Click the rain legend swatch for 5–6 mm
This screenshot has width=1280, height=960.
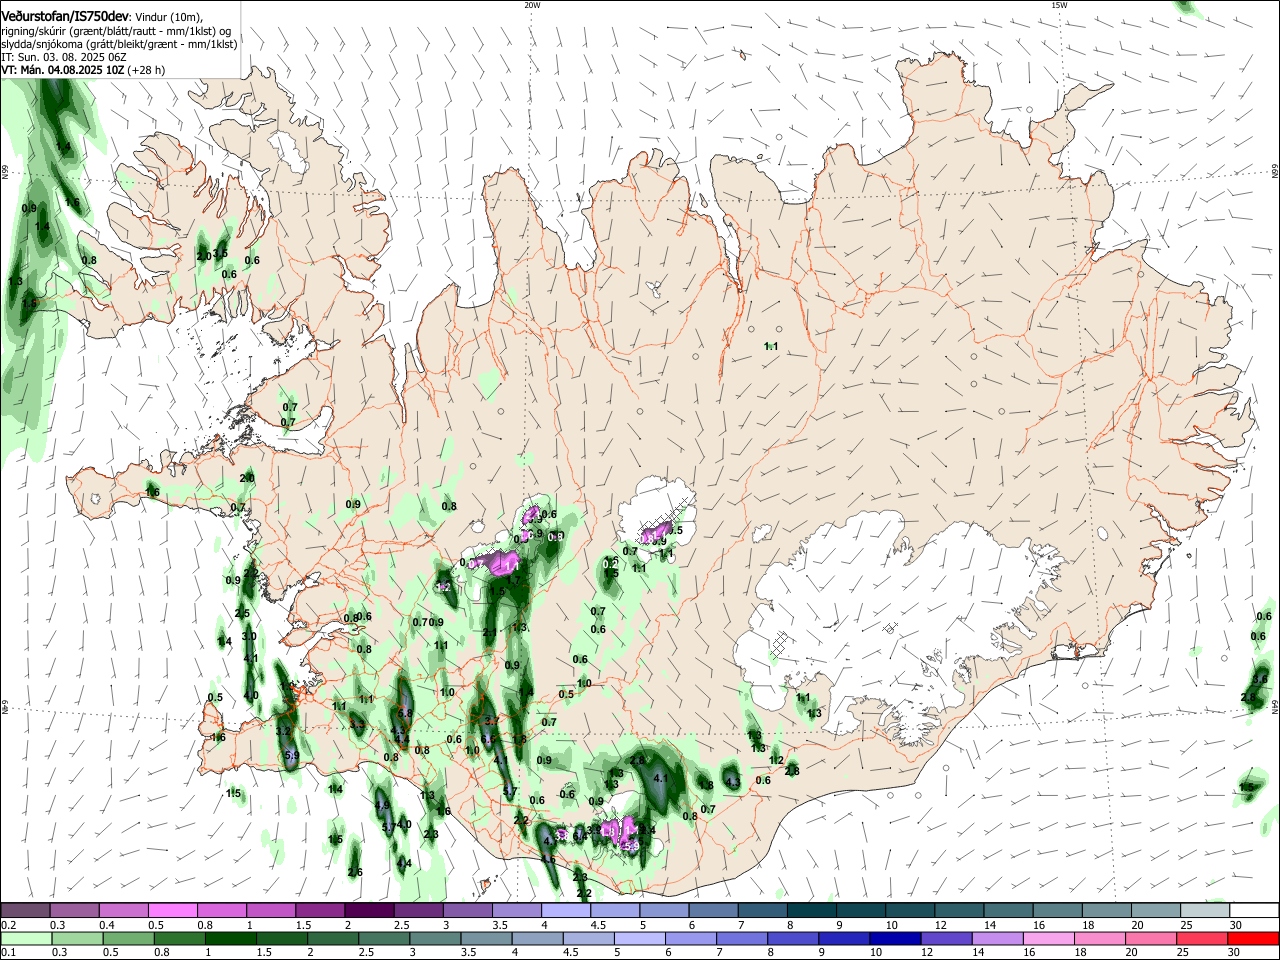coord(640,938)
